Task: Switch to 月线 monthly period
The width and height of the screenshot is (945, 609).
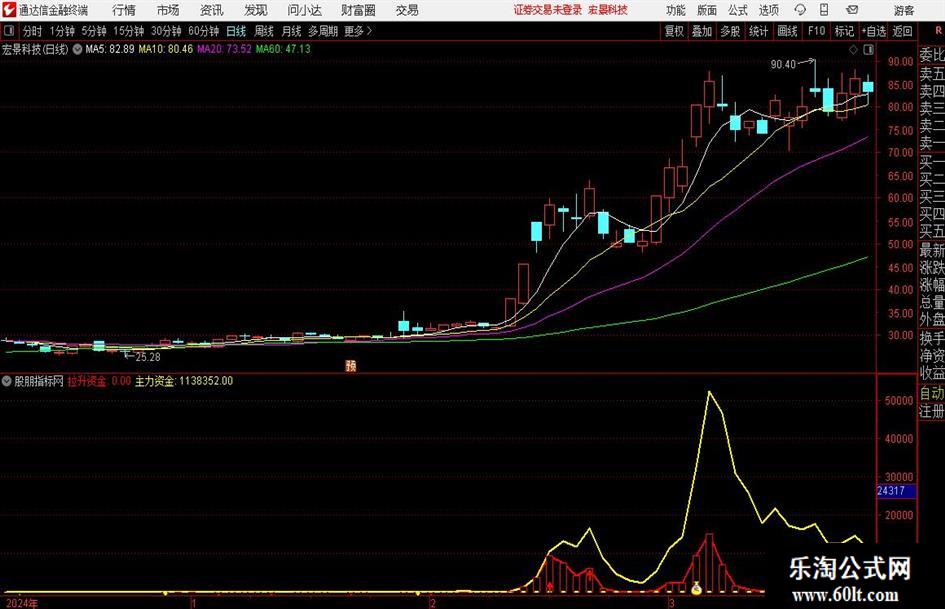Action: (291, 31)
